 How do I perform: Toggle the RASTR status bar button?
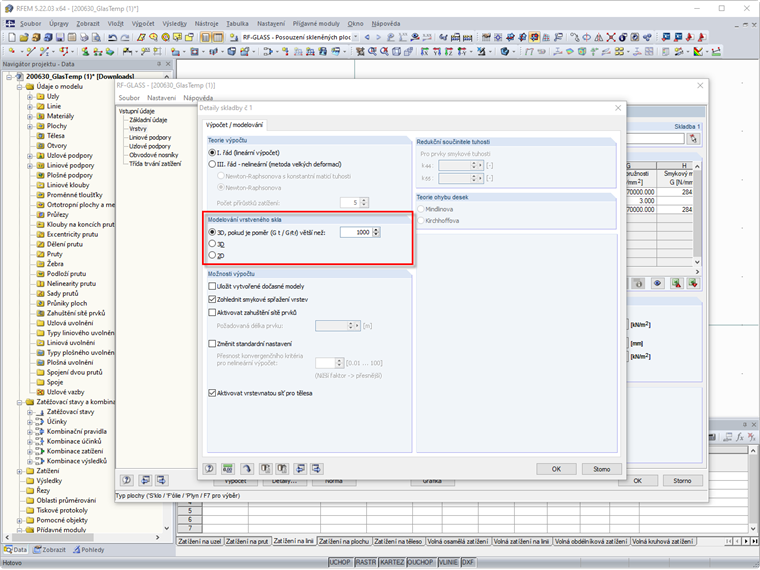click(365, 562)
